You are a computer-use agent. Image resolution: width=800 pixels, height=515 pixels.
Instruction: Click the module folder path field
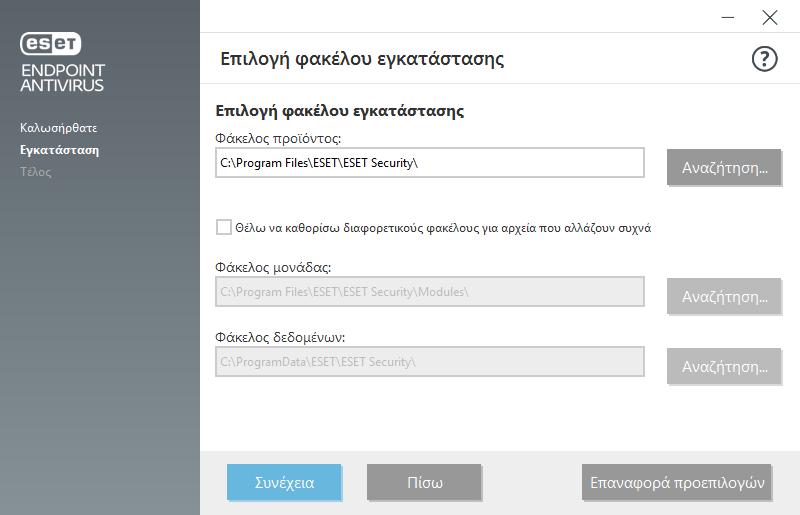tap(430, 292)
